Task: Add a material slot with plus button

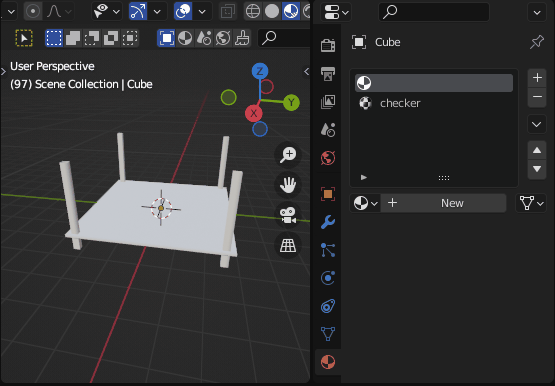Action: click(x=537, y=78)
